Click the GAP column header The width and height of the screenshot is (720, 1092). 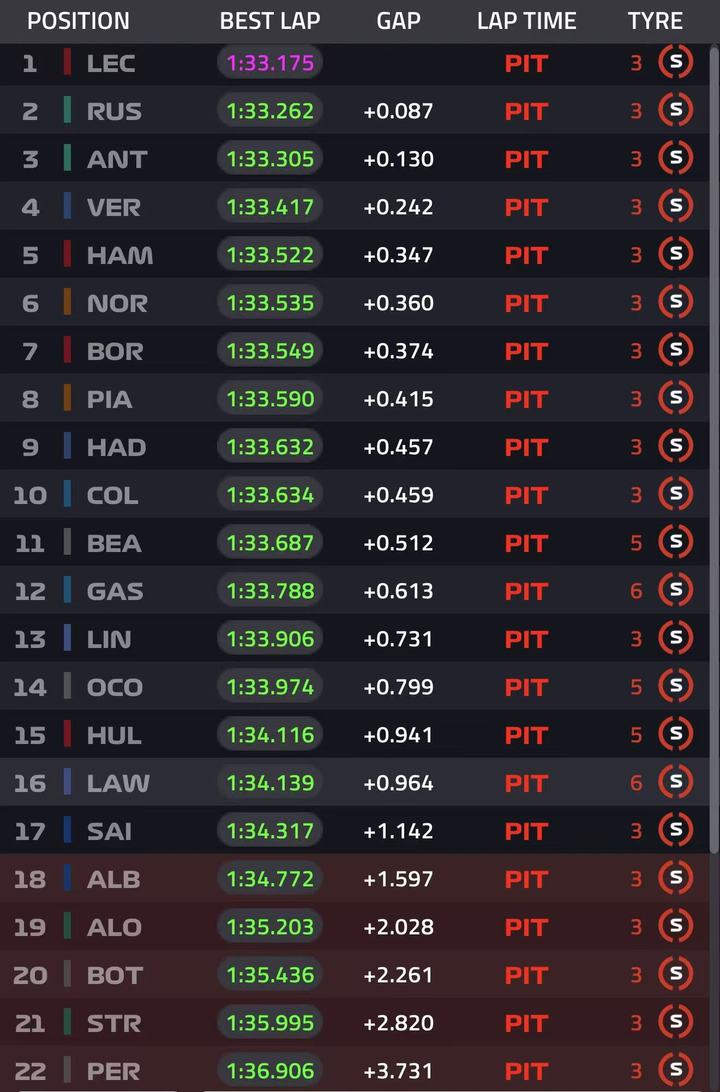pyautogui.click(x=398, y=21)
